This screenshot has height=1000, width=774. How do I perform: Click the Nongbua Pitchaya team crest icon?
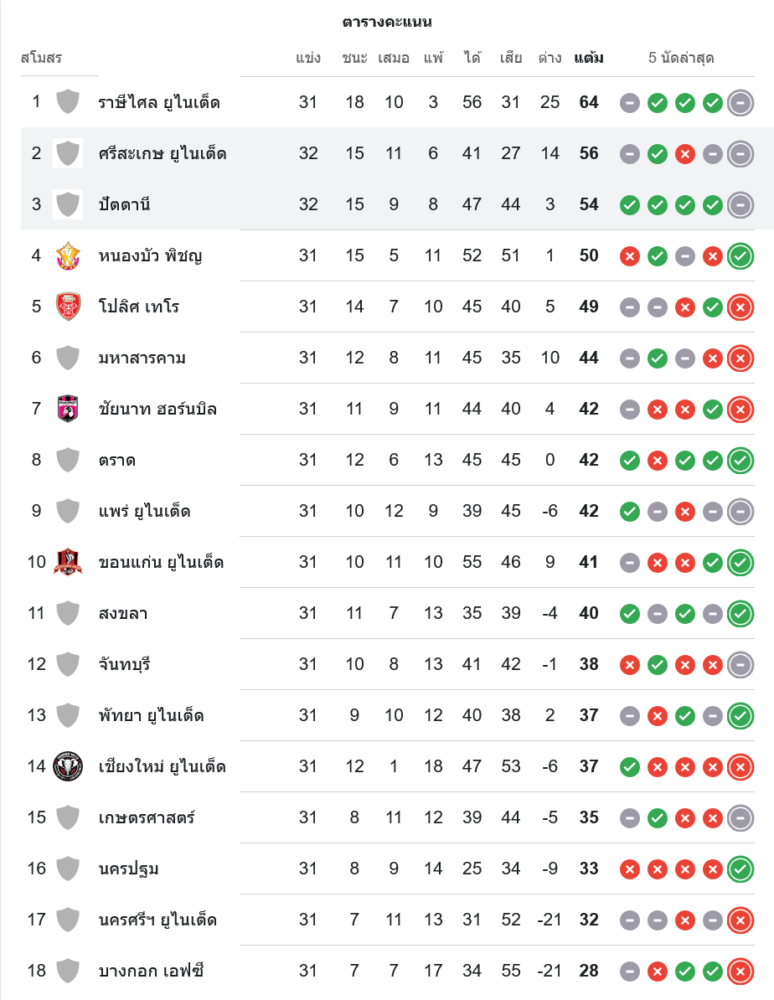(68, 256)
